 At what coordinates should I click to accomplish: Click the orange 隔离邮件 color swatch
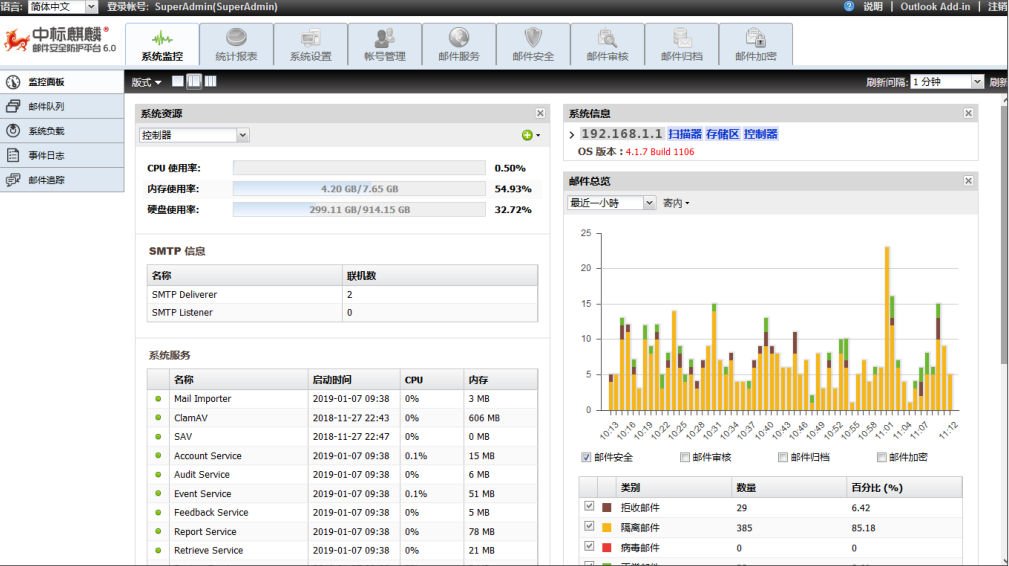click(606, 527)
